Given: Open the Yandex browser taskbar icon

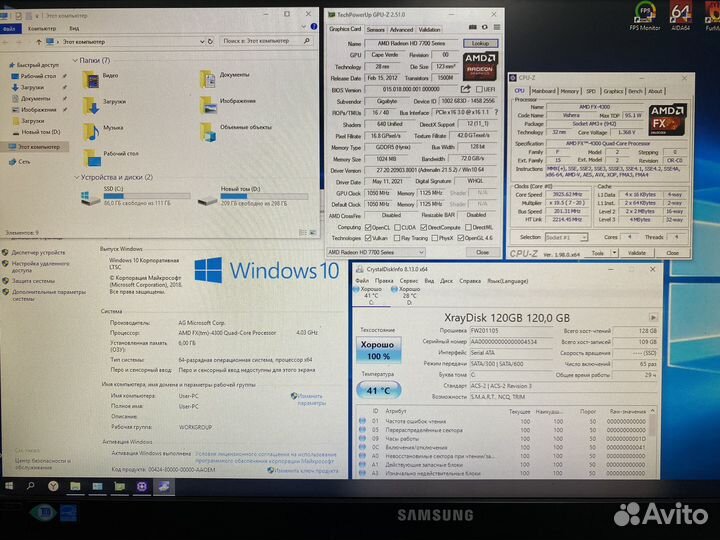Looking at the screenshot, I should pyautogui.click(x=53, y=486).
